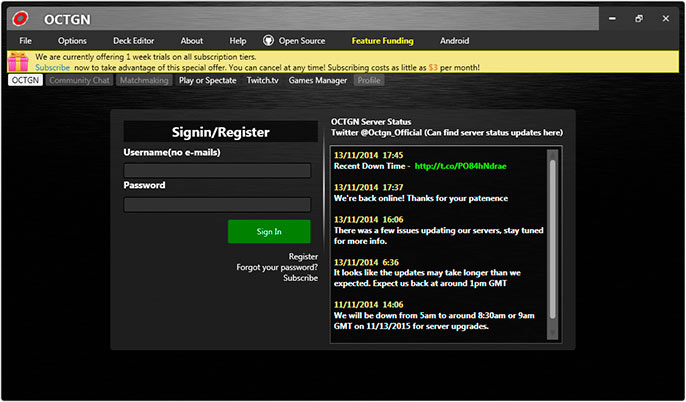The image size is (686, 402).
Task: Focus the Username input field
Action: pos(217,170)
